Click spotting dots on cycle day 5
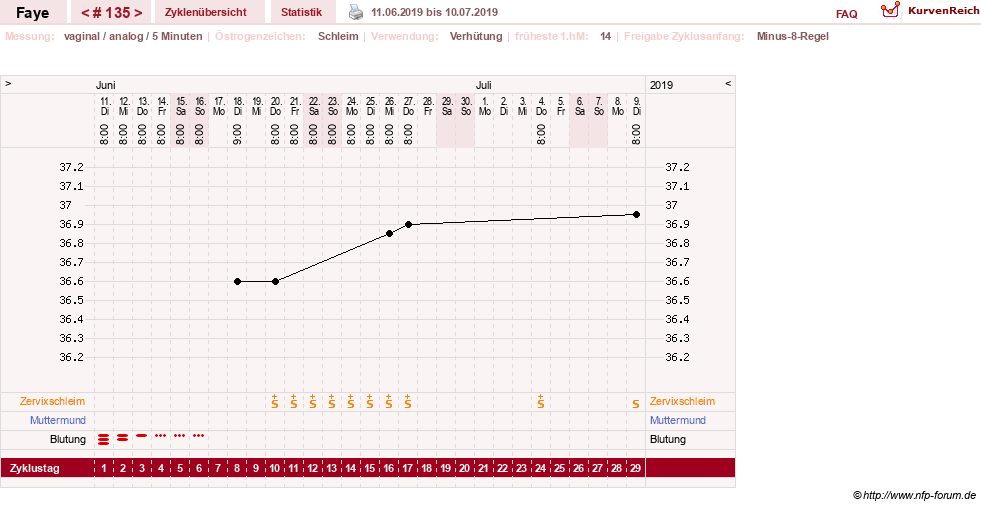 pos(180,435)
